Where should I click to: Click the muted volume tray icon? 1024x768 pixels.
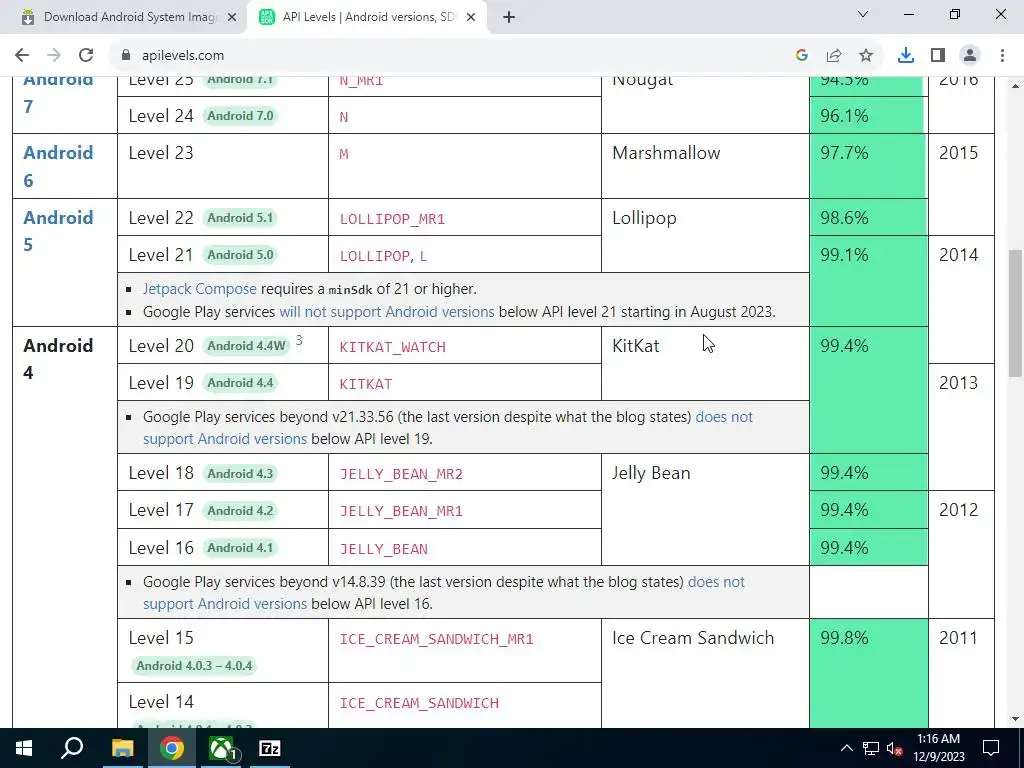click(x=894, y=748)
